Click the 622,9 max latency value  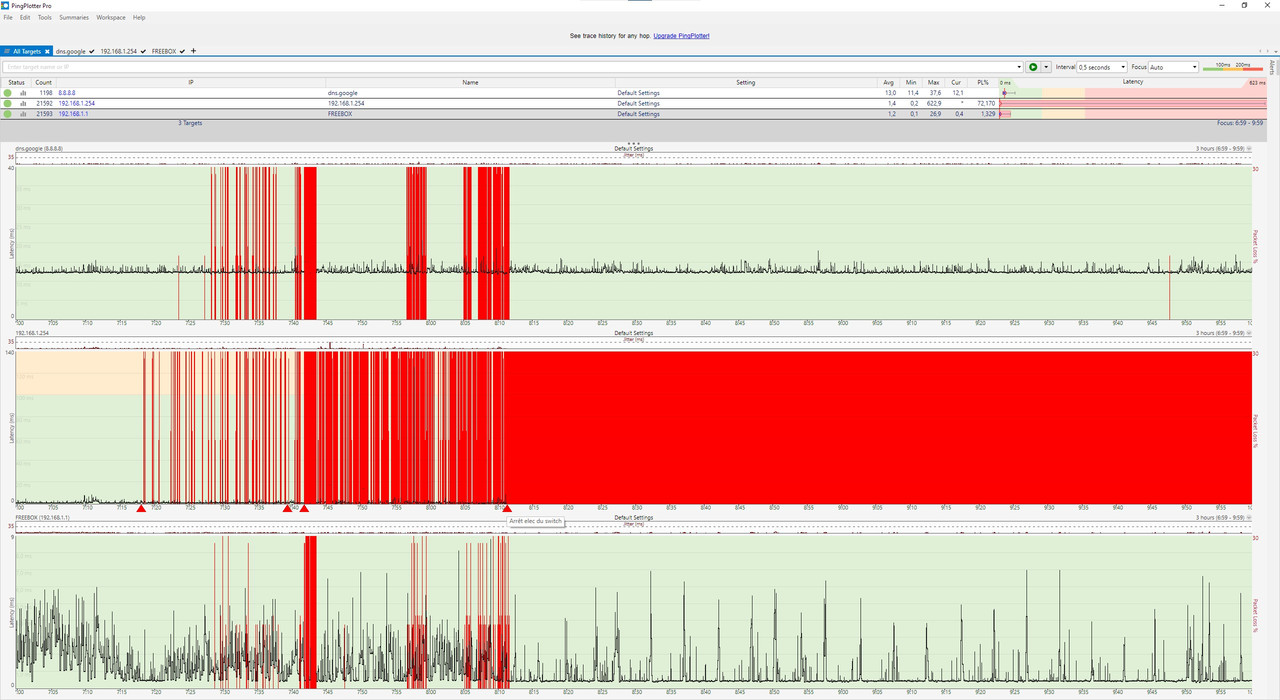[933, 103]
